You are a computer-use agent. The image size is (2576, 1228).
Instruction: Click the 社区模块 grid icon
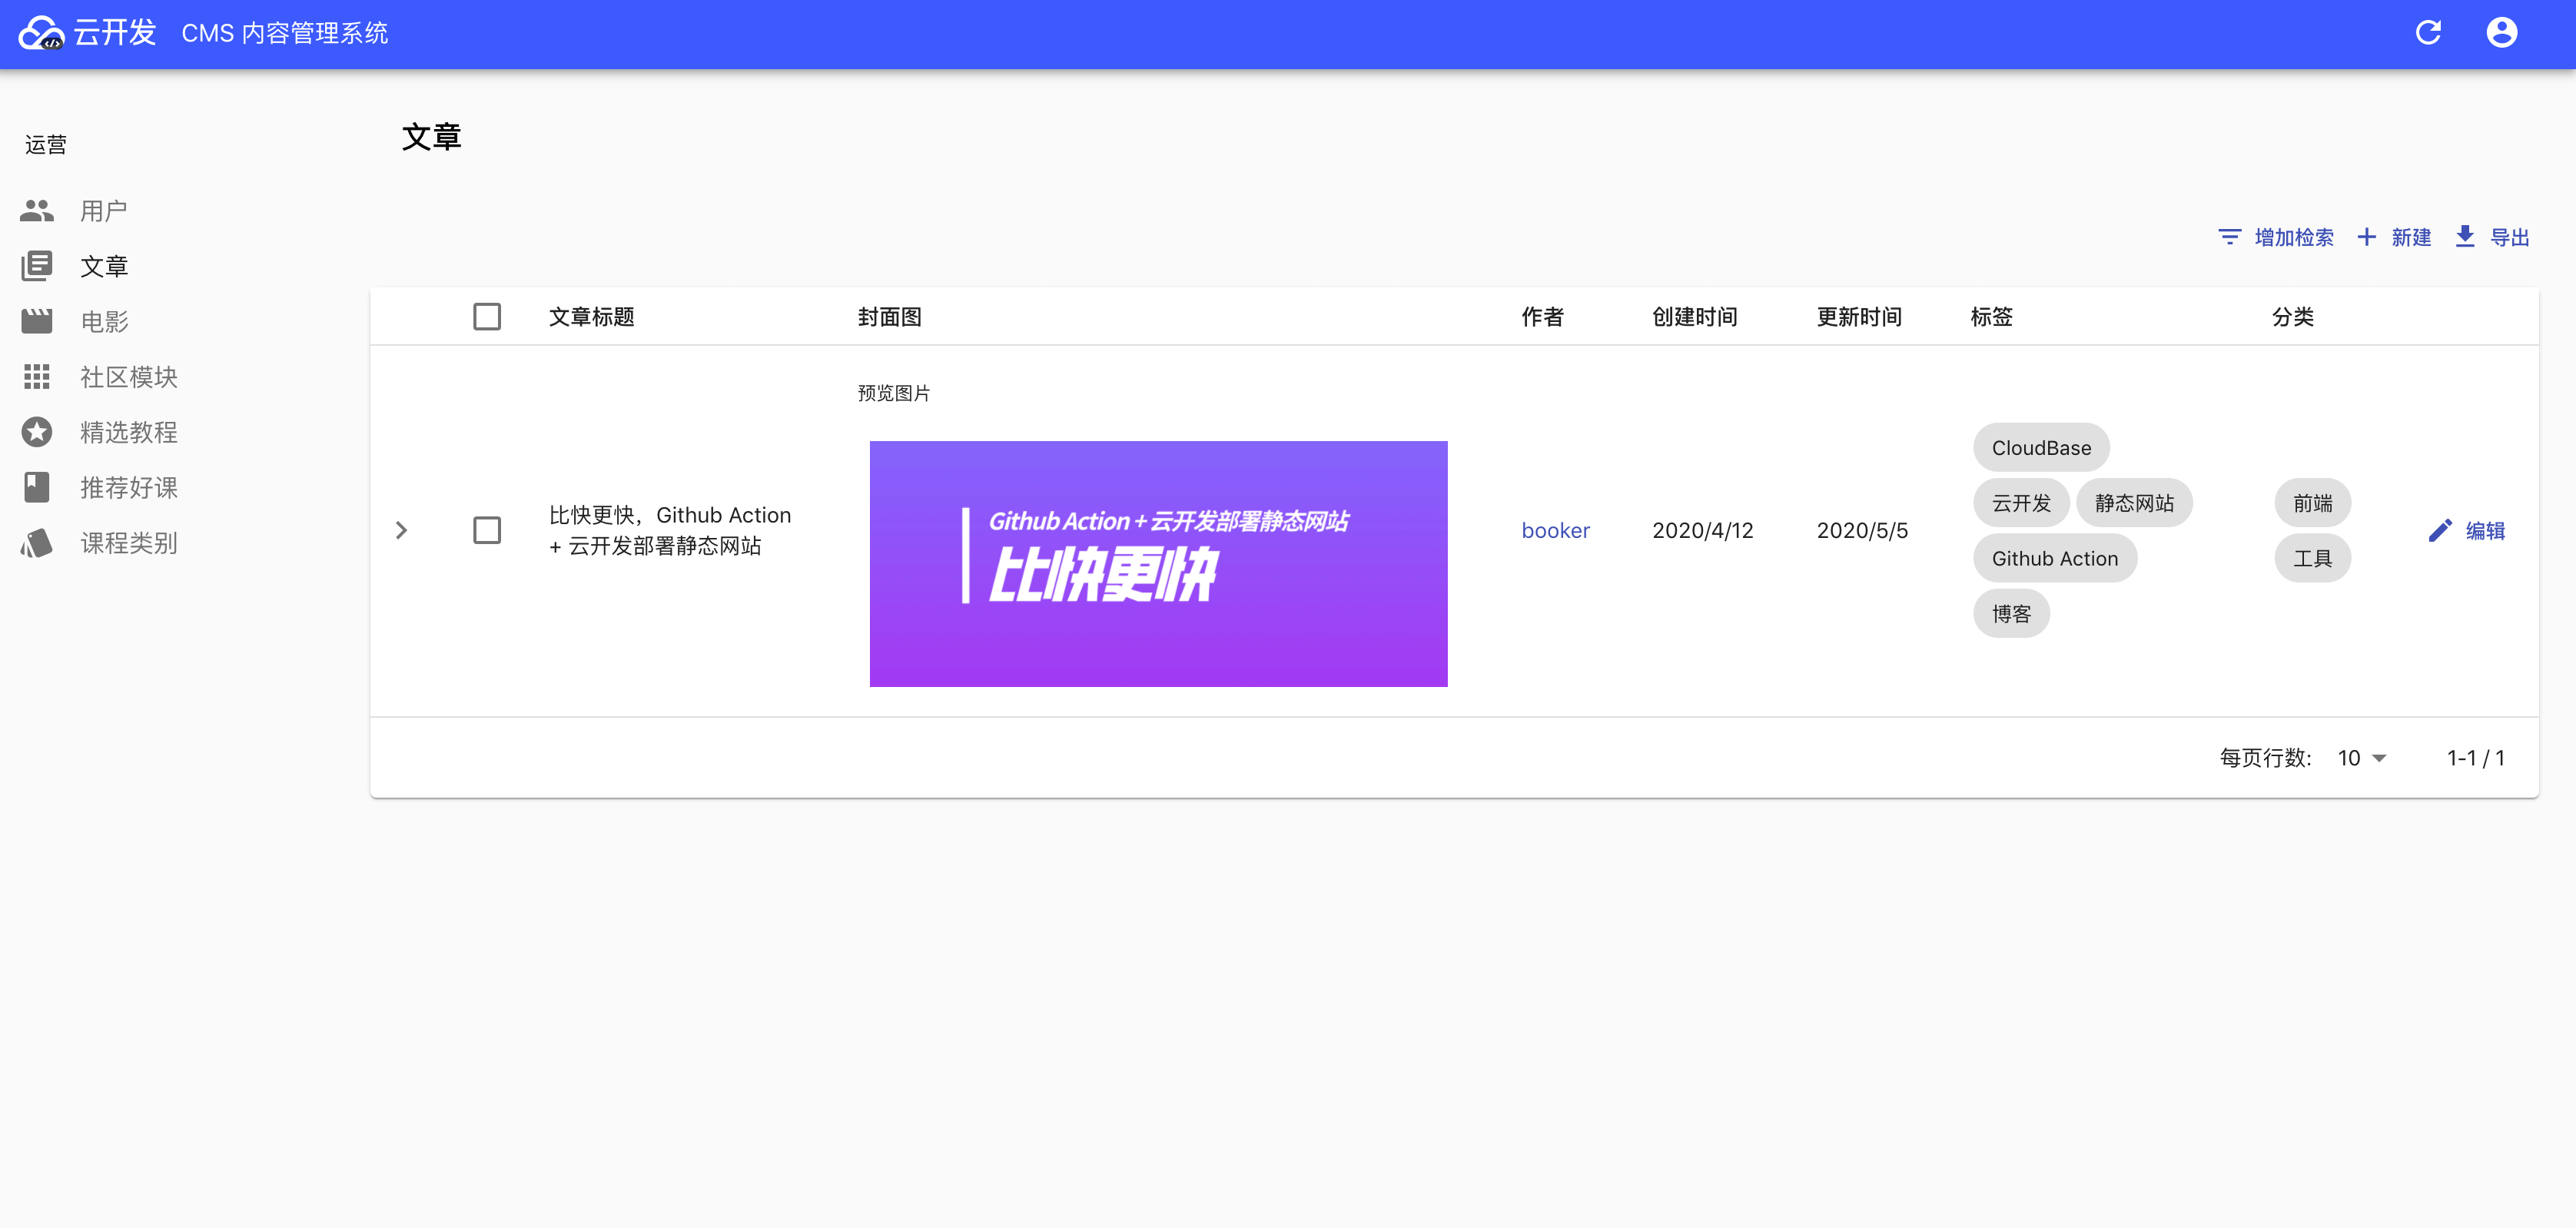click(37, 377)
